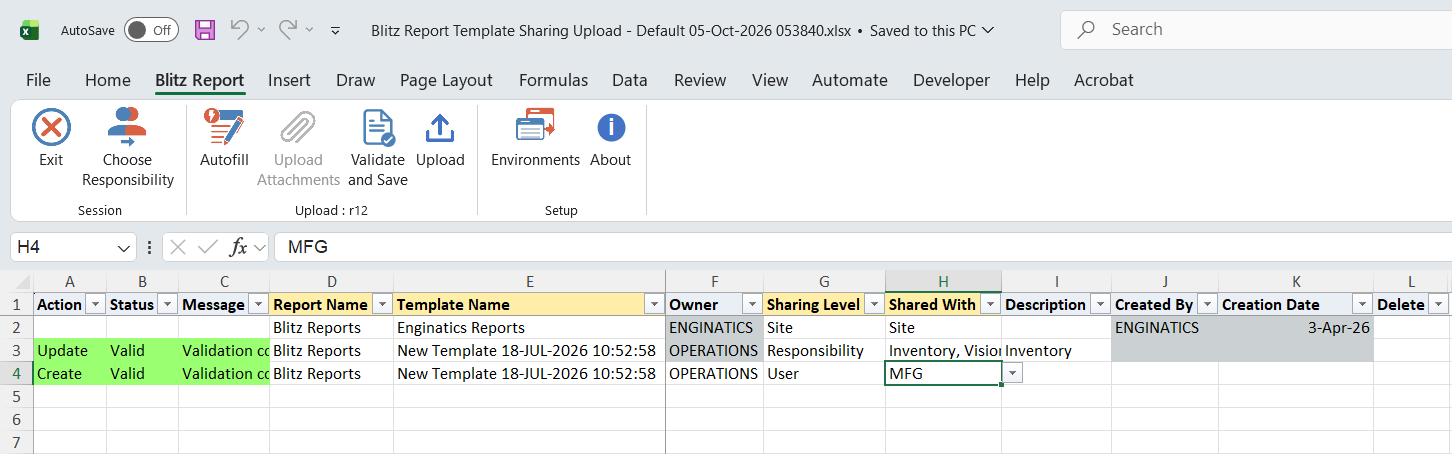Click the Exit icon in Session group

click(x=51, y=128)
